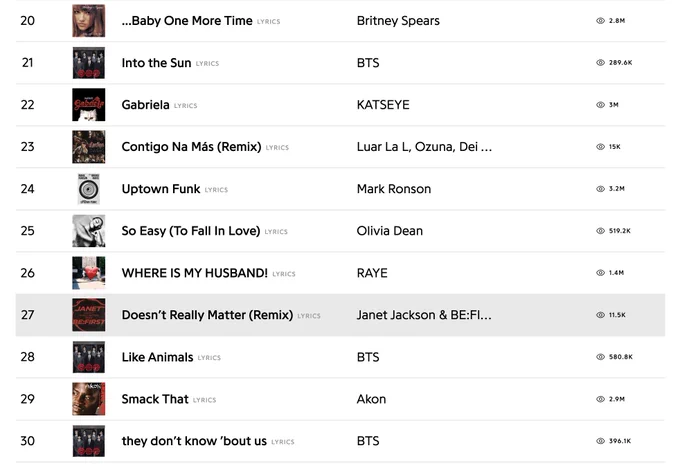Open the Like Animals song link
This screenshot has height=466, width=680.
(157, 357)
